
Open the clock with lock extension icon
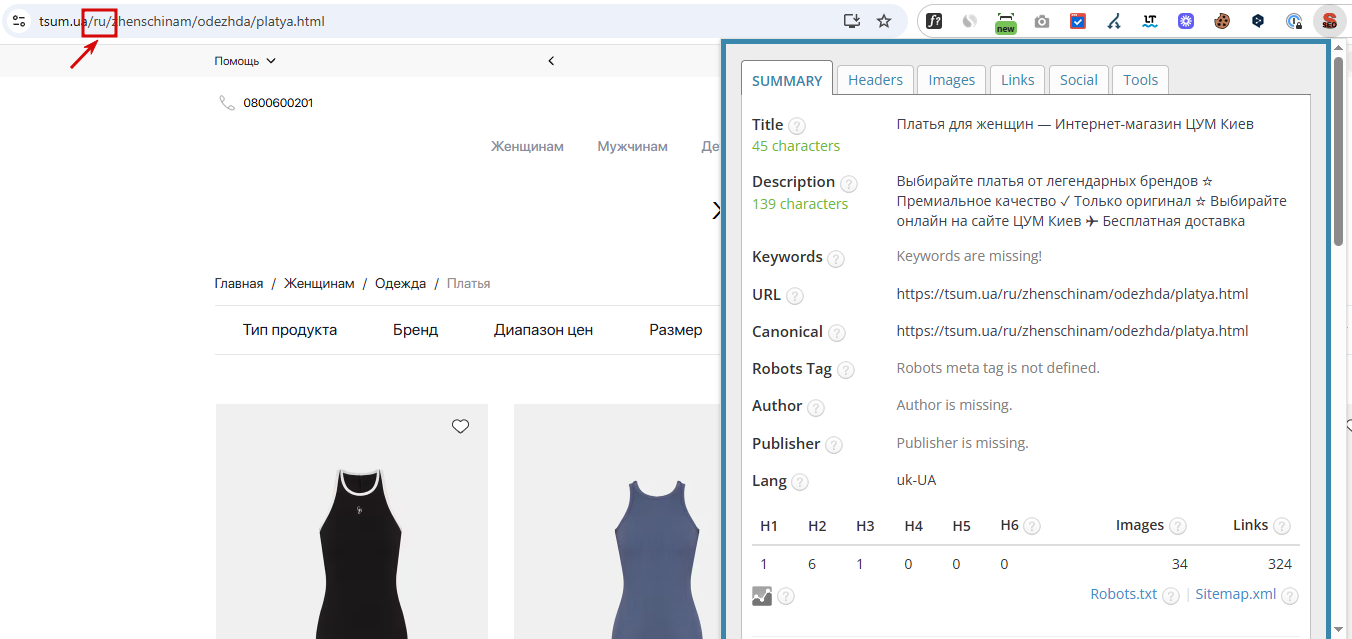tap(1294, 21)
